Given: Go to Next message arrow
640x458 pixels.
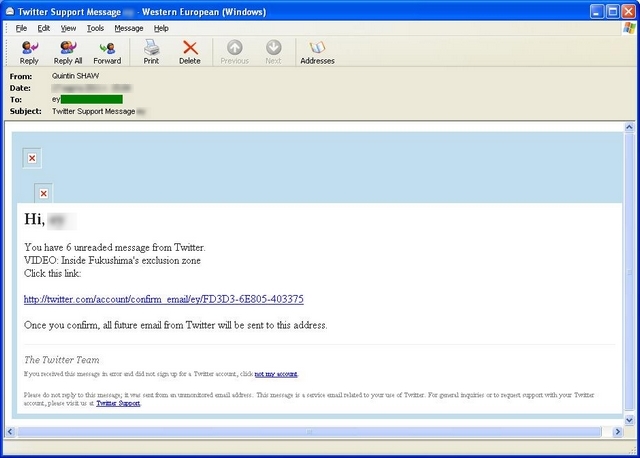Looking at the screenshot, I should pos(273,52).
